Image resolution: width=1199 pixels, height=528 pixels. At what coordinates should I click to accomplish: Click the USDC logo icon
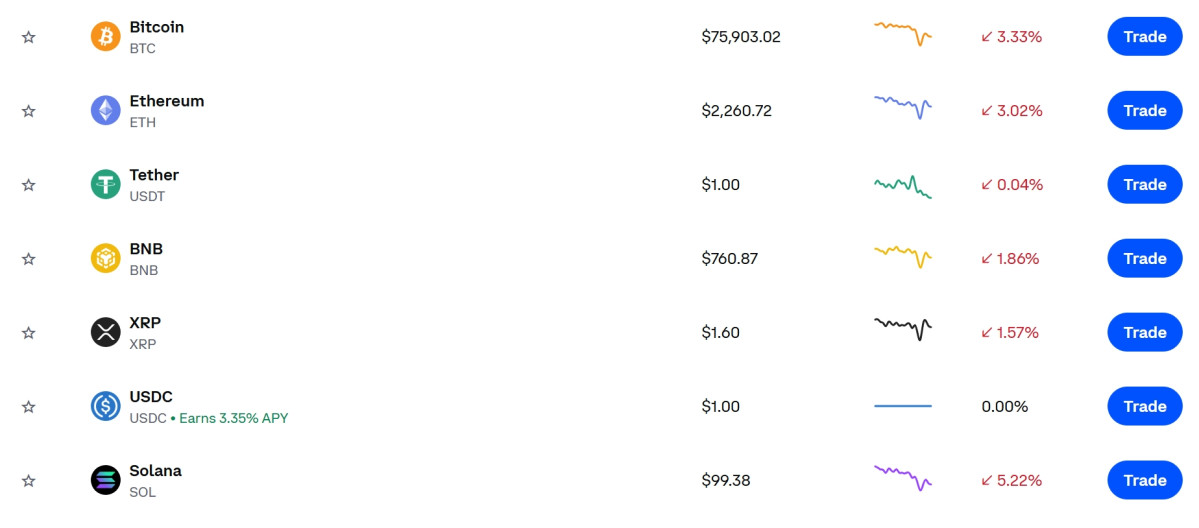(x=105, y=407)
